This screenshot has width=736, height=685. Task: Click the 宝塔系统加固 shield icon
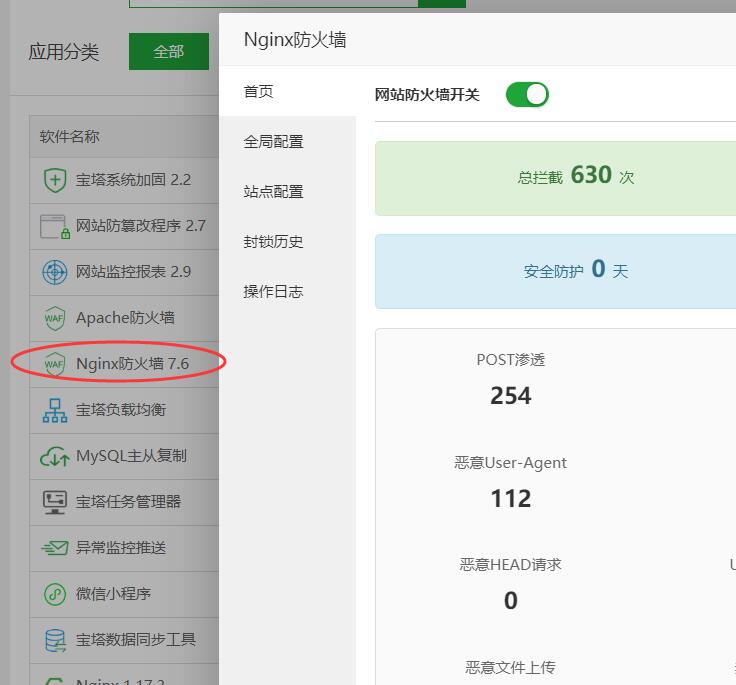click(54, 180)
